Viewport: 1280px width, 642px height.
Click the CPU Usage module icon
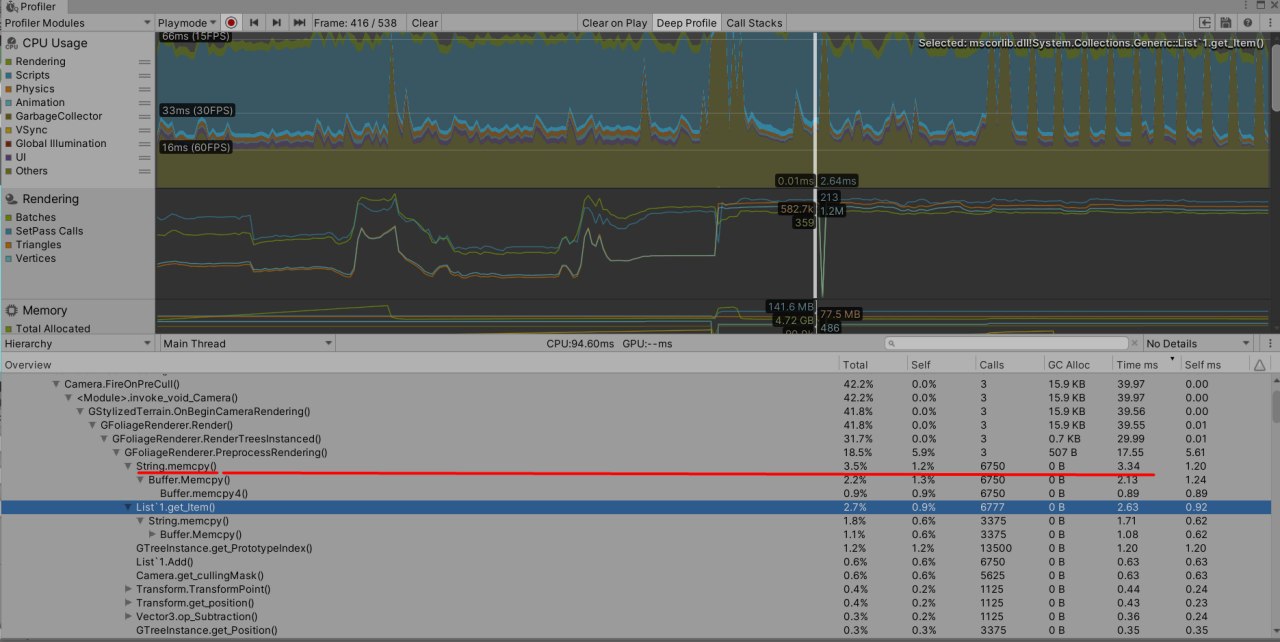[12, 43]
